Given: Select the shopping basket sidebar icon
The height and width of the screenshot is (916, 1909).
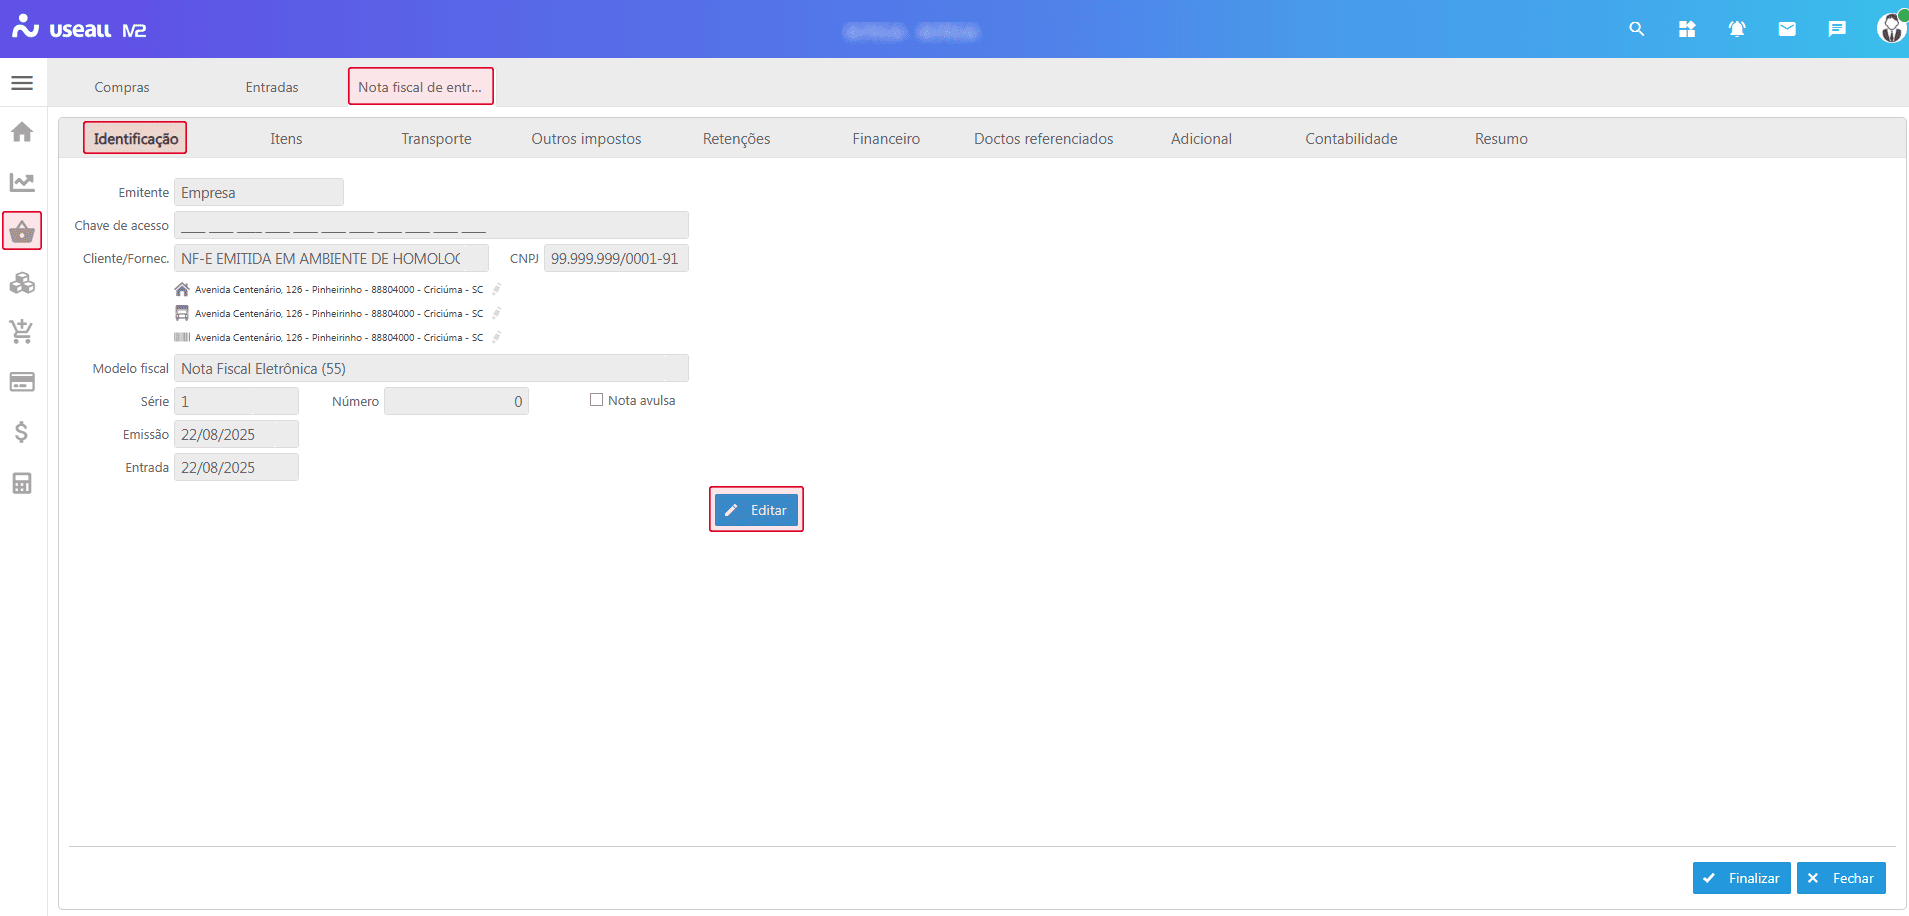Looking at the screenshot, I should 22,232.
